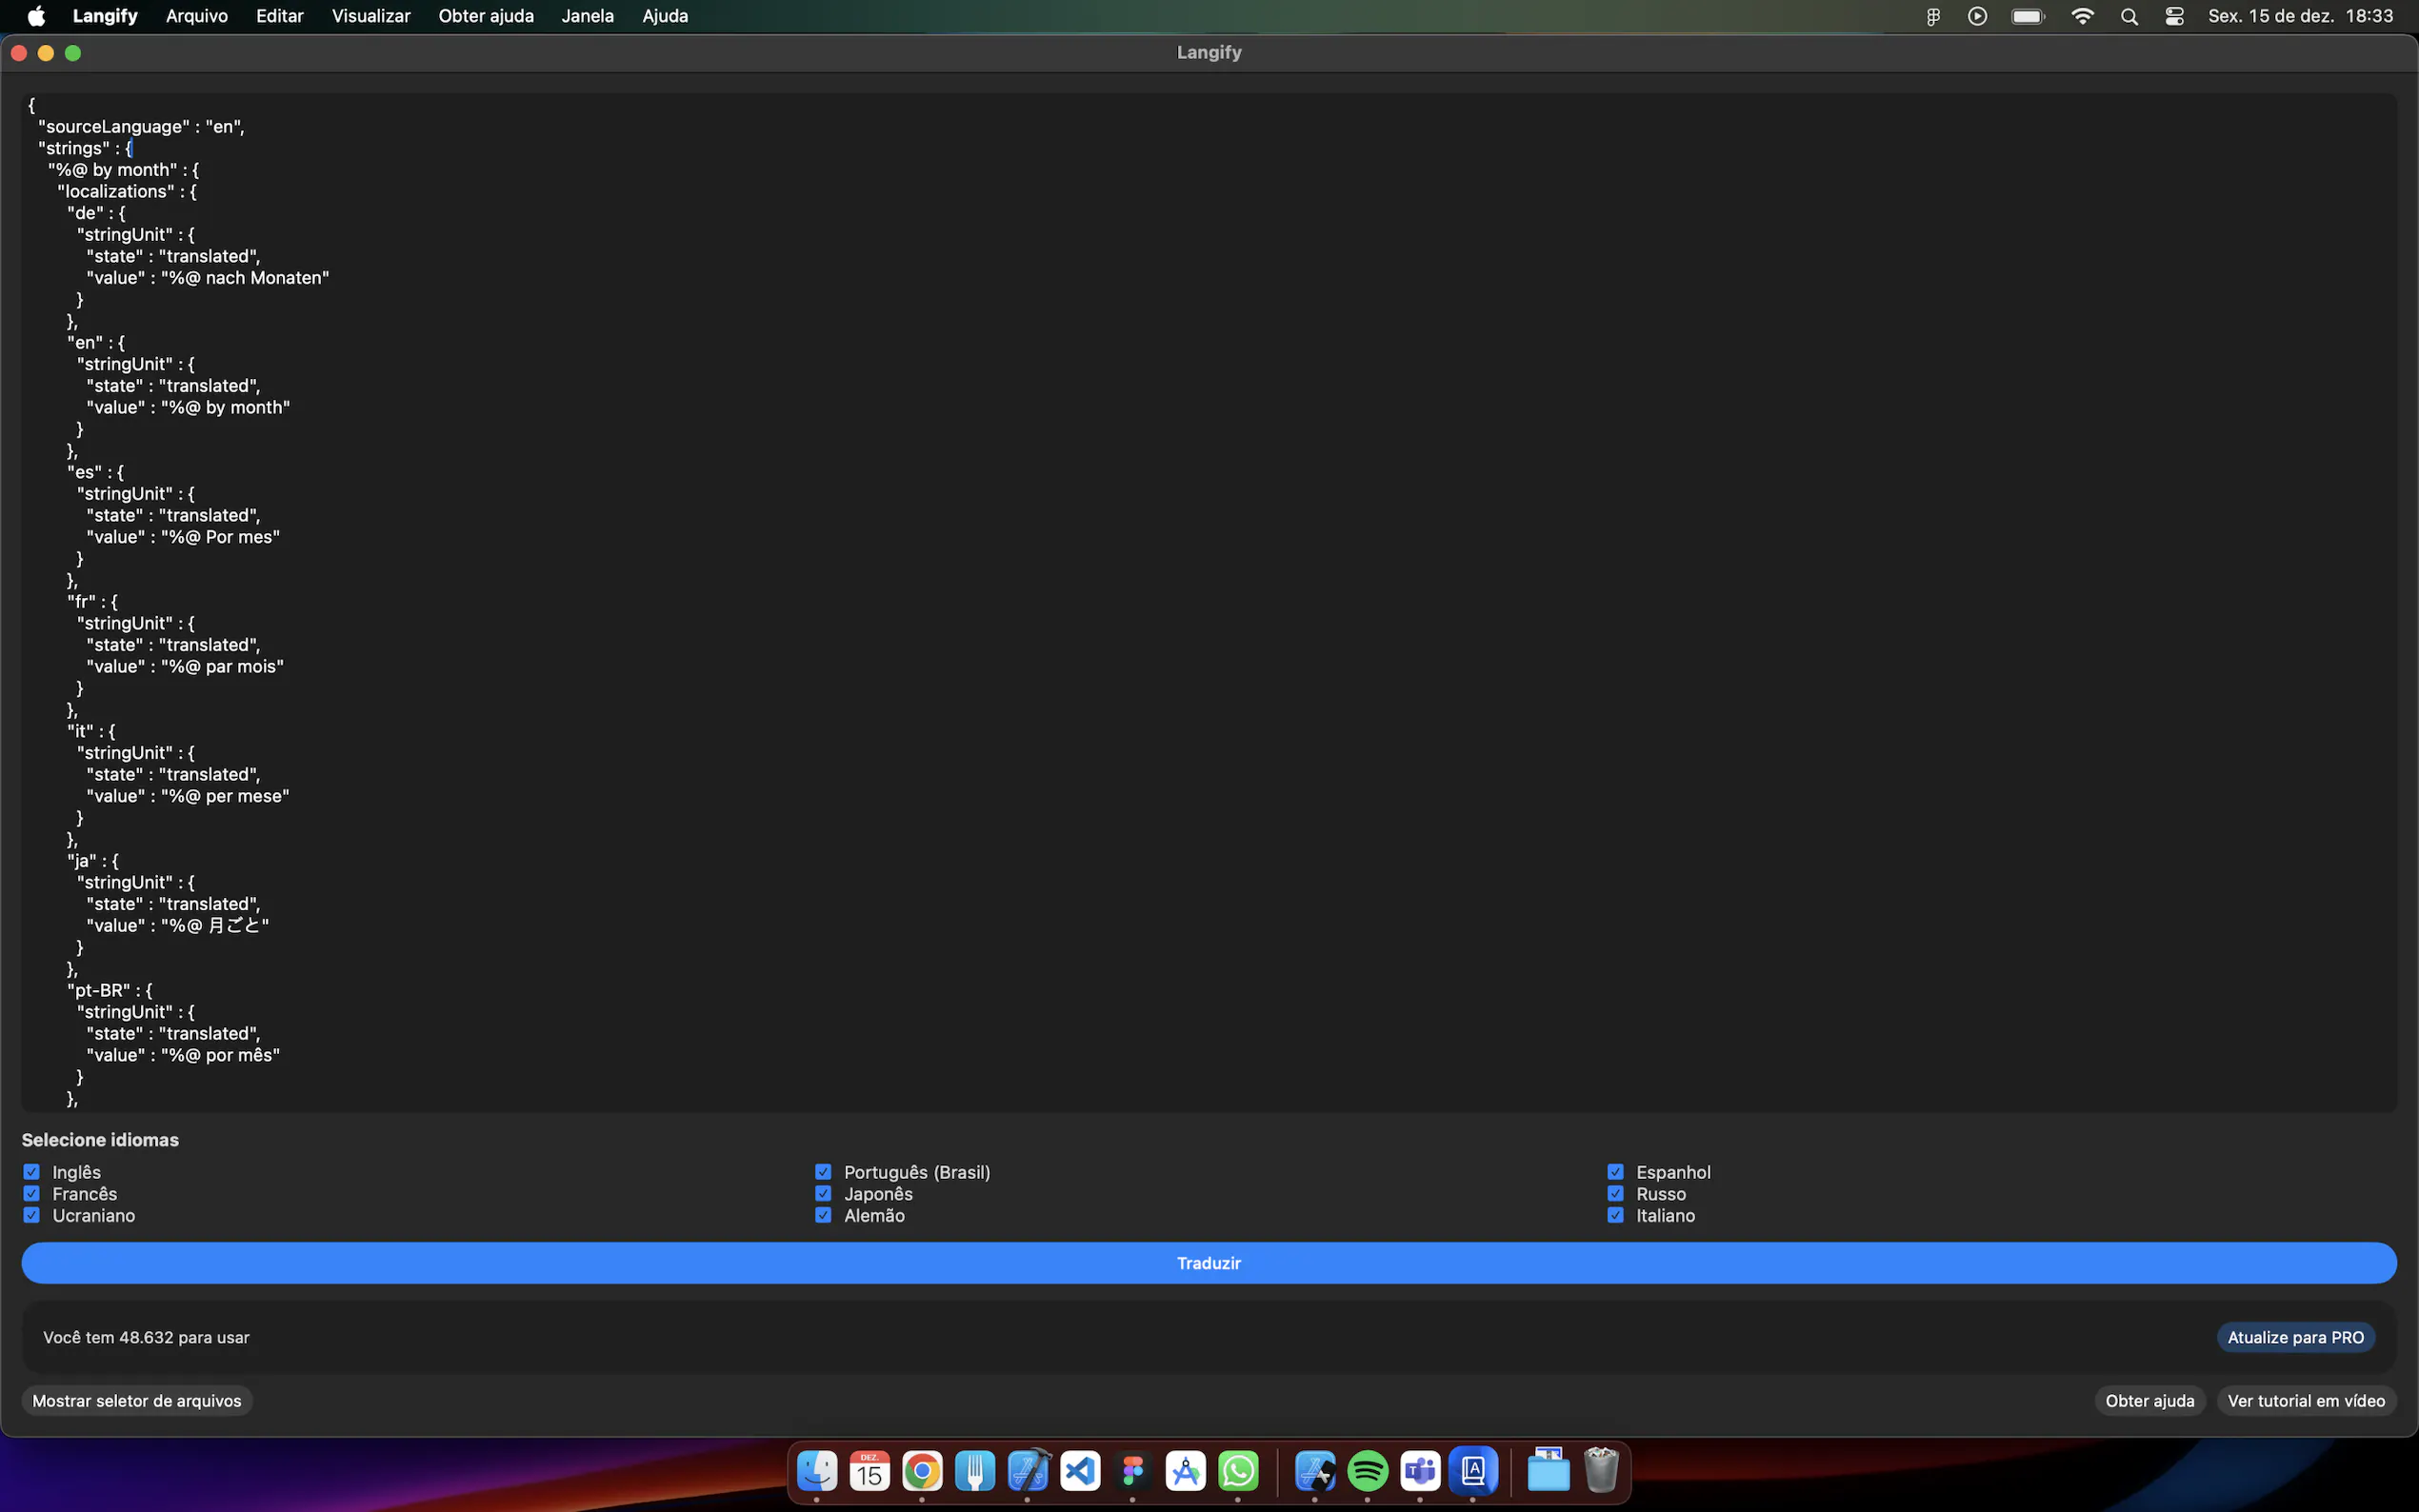Viewport: 2419px width, 1512px height.
Task: Click Mostrar seletor de arquivos button
Action: click(137, 1401)
